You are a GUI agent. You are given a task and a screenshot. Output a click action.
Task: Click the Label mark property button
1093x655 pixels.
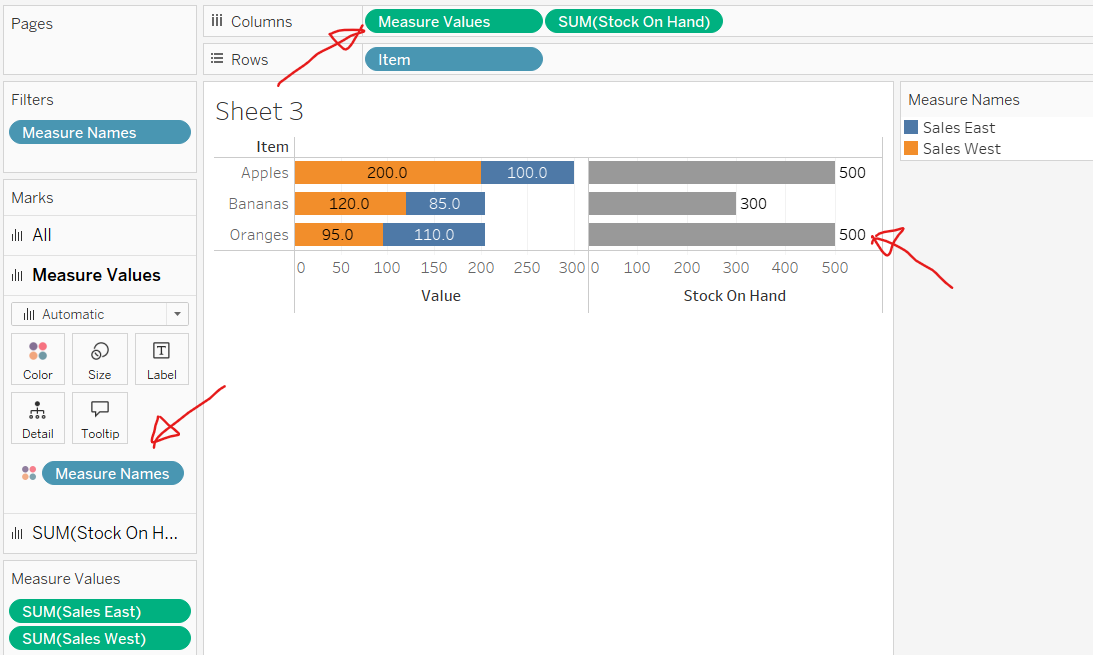click(161, 359)
